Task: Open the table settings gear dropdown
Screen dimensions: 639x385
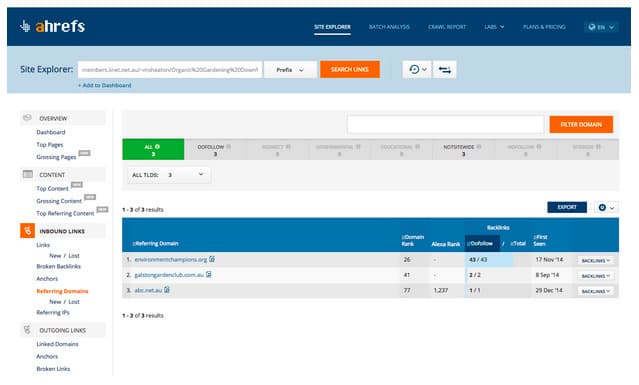Action: click(x=606, y=207)
